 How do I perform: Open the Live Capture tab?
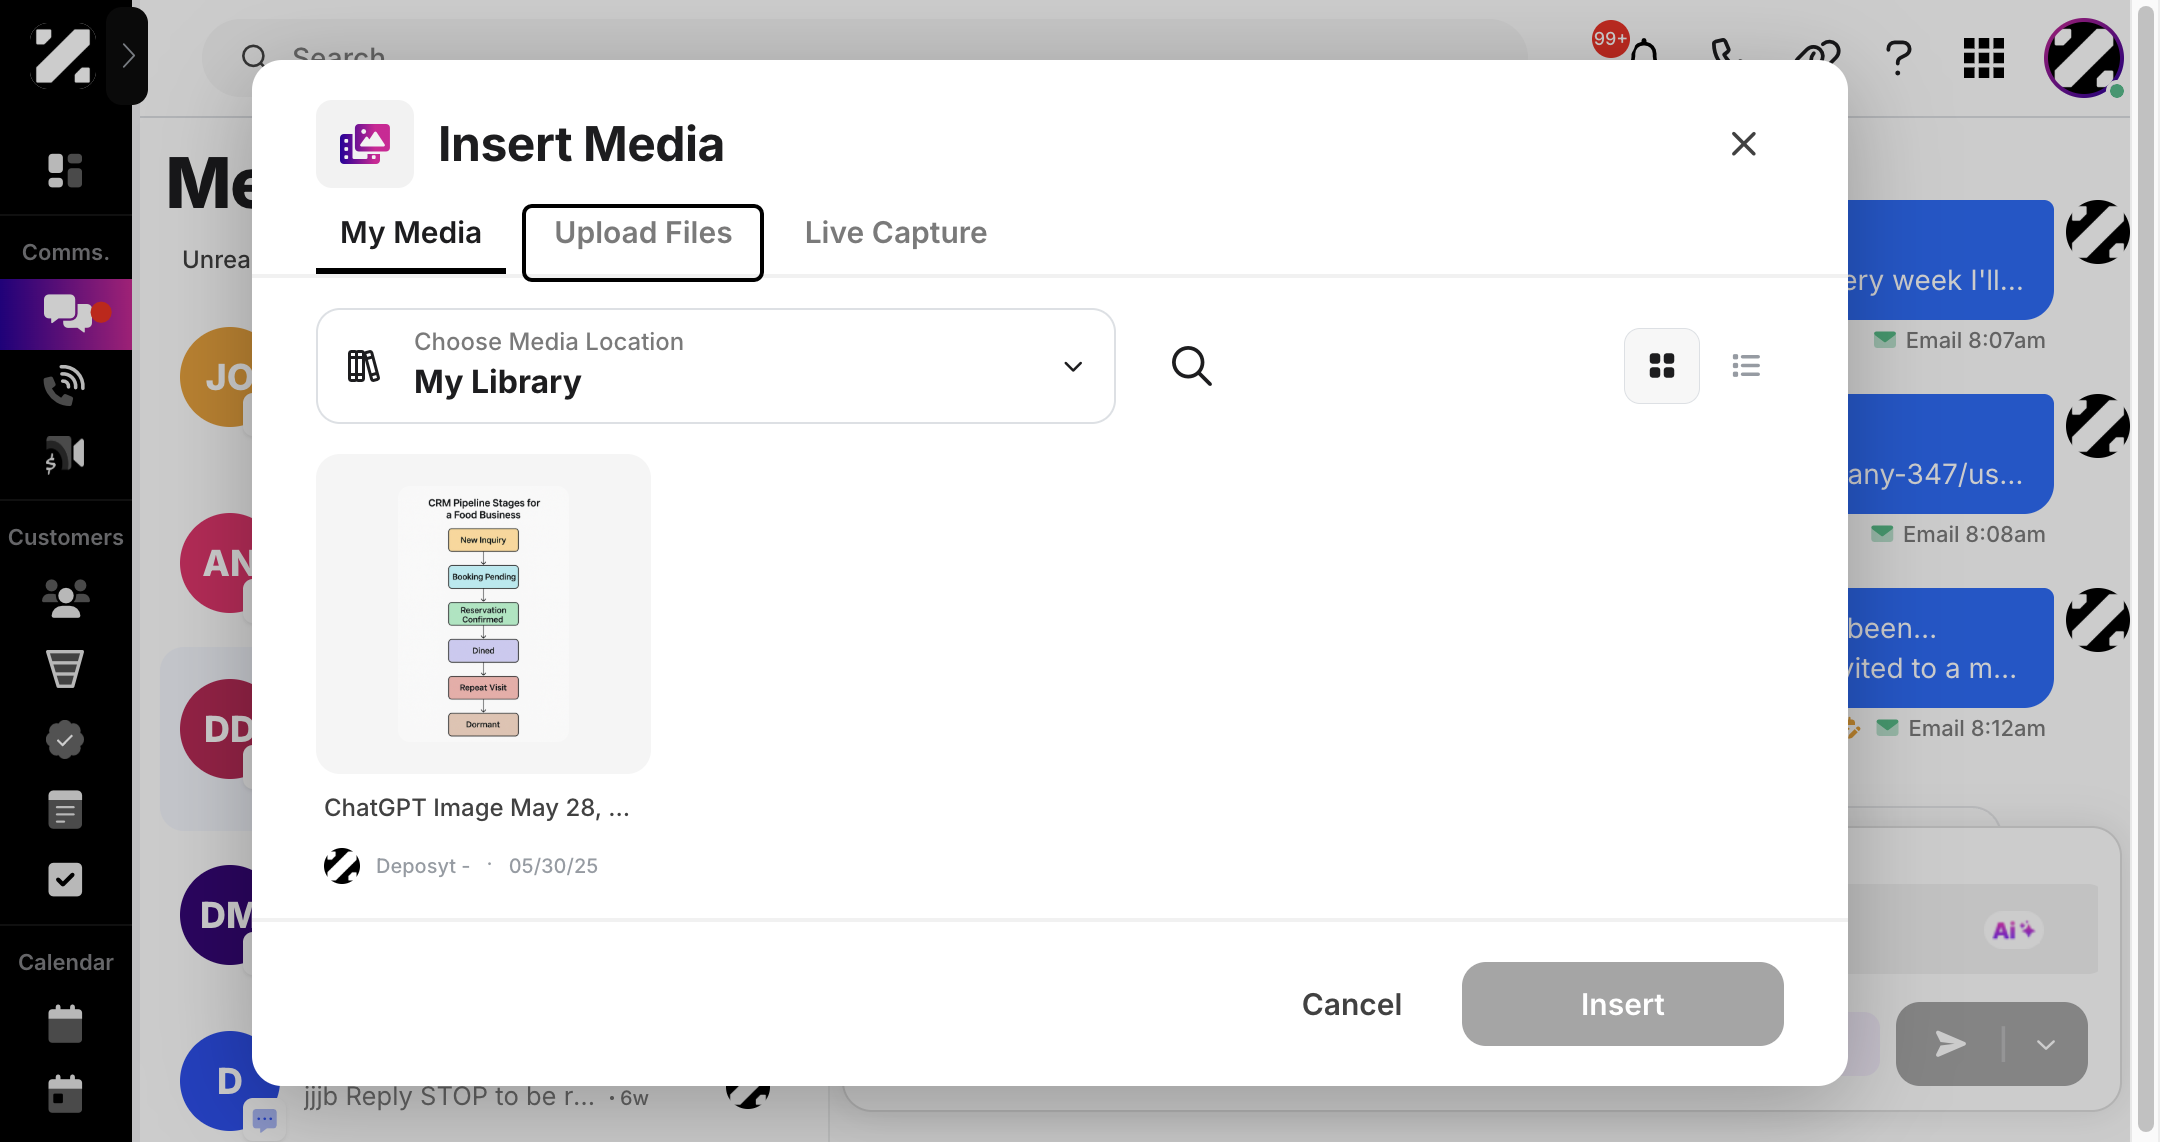point(895,233)
